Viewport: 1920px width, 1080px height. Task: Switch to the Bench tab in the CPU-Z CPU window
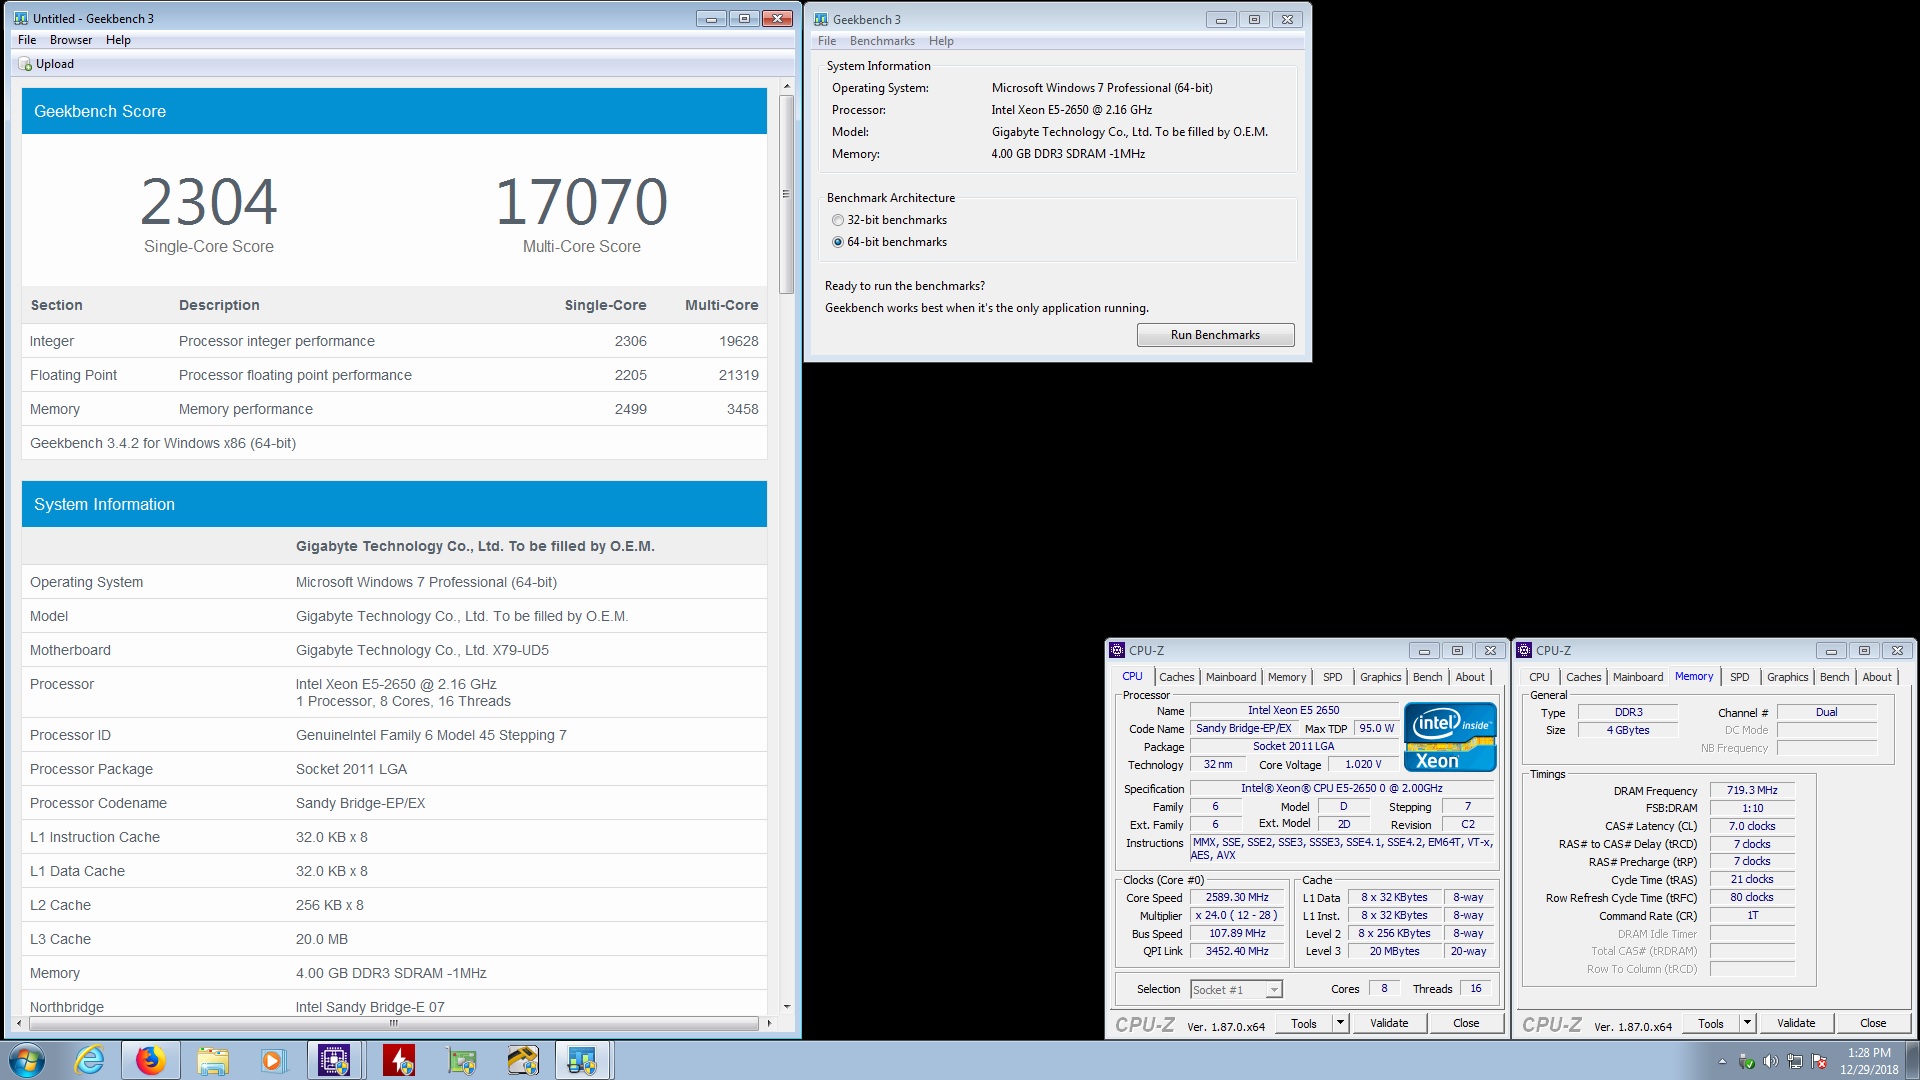pos(1427,677)
